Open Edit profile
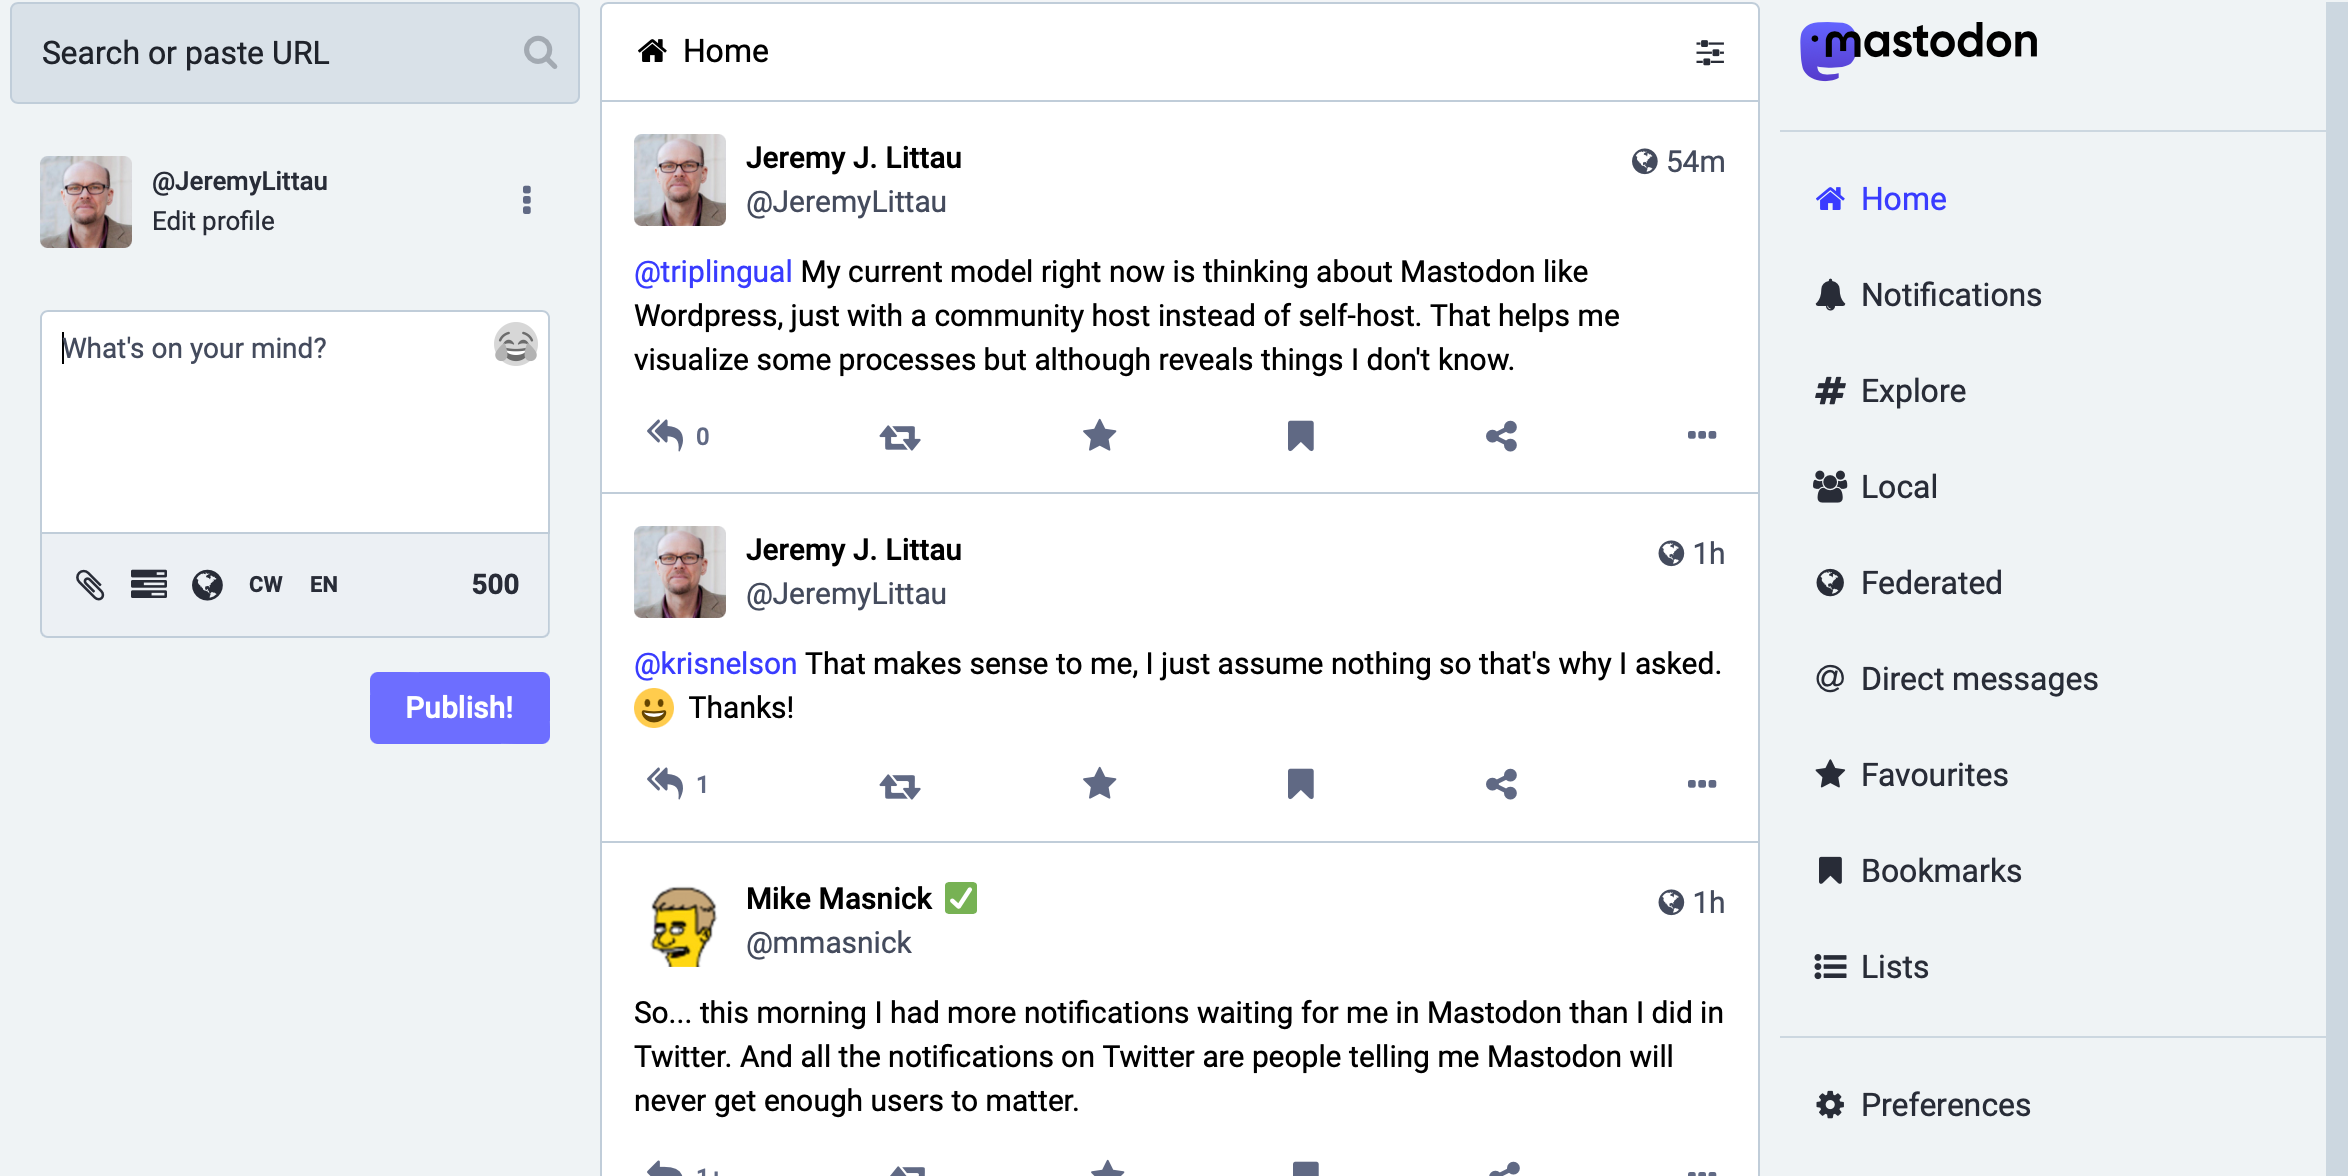 coord(213,221)
